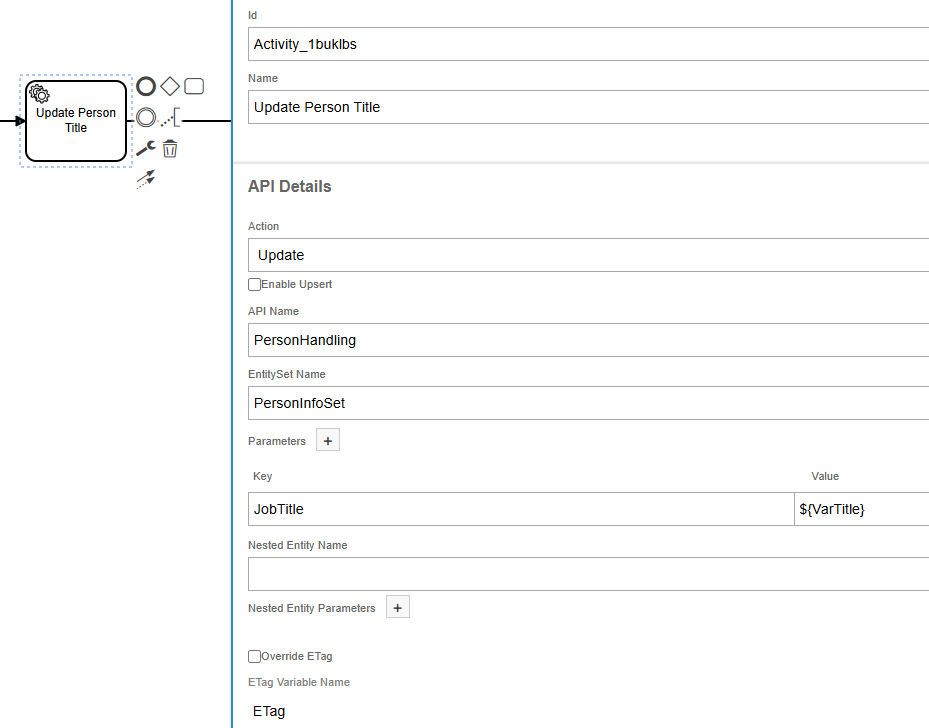Activate the connect arrows tool
929x728 pixels.
(146, 179)
